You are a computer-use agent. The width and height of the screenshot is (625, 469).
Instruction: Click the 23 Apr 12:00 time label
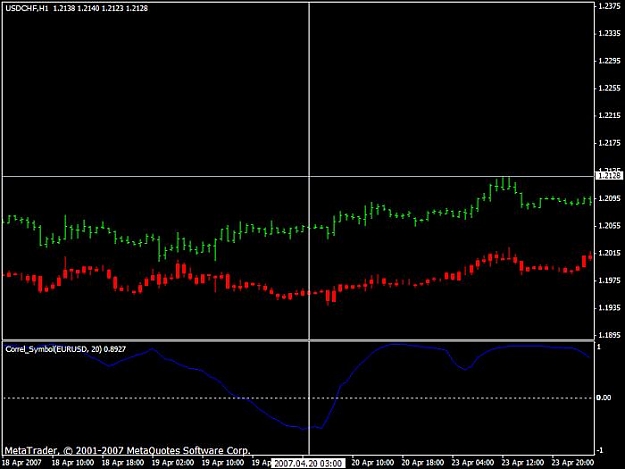pos(523,463)
